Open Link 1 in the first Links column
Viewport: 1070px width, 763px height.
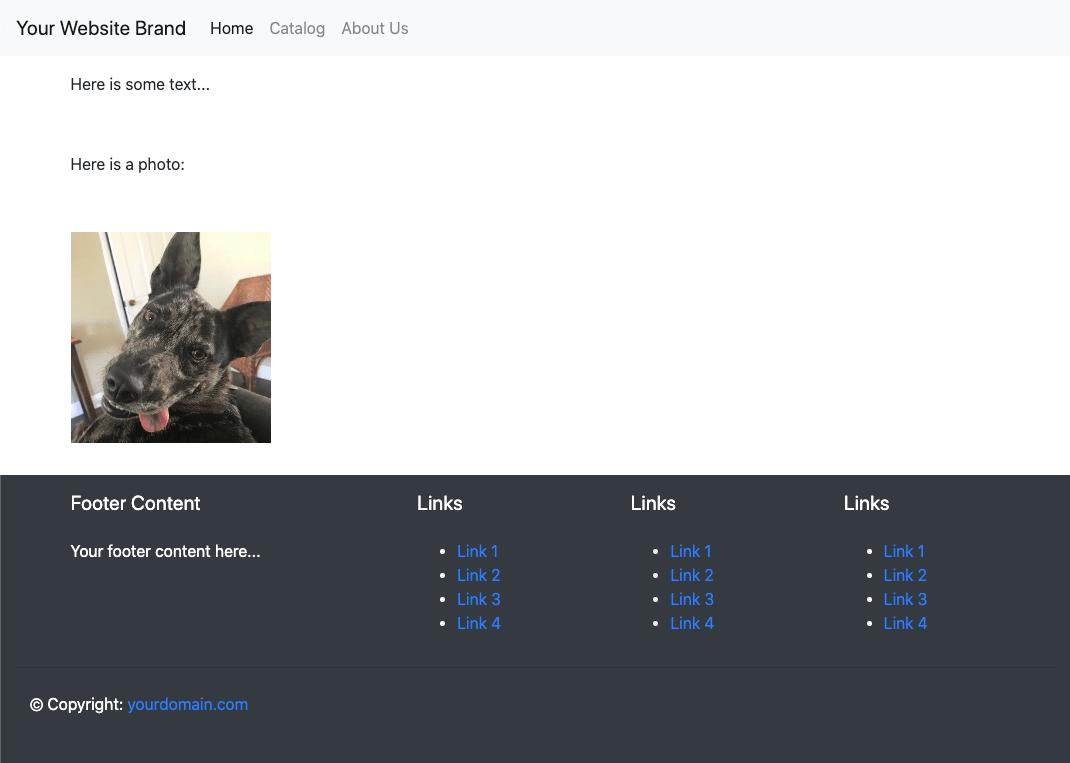[477, 551]
